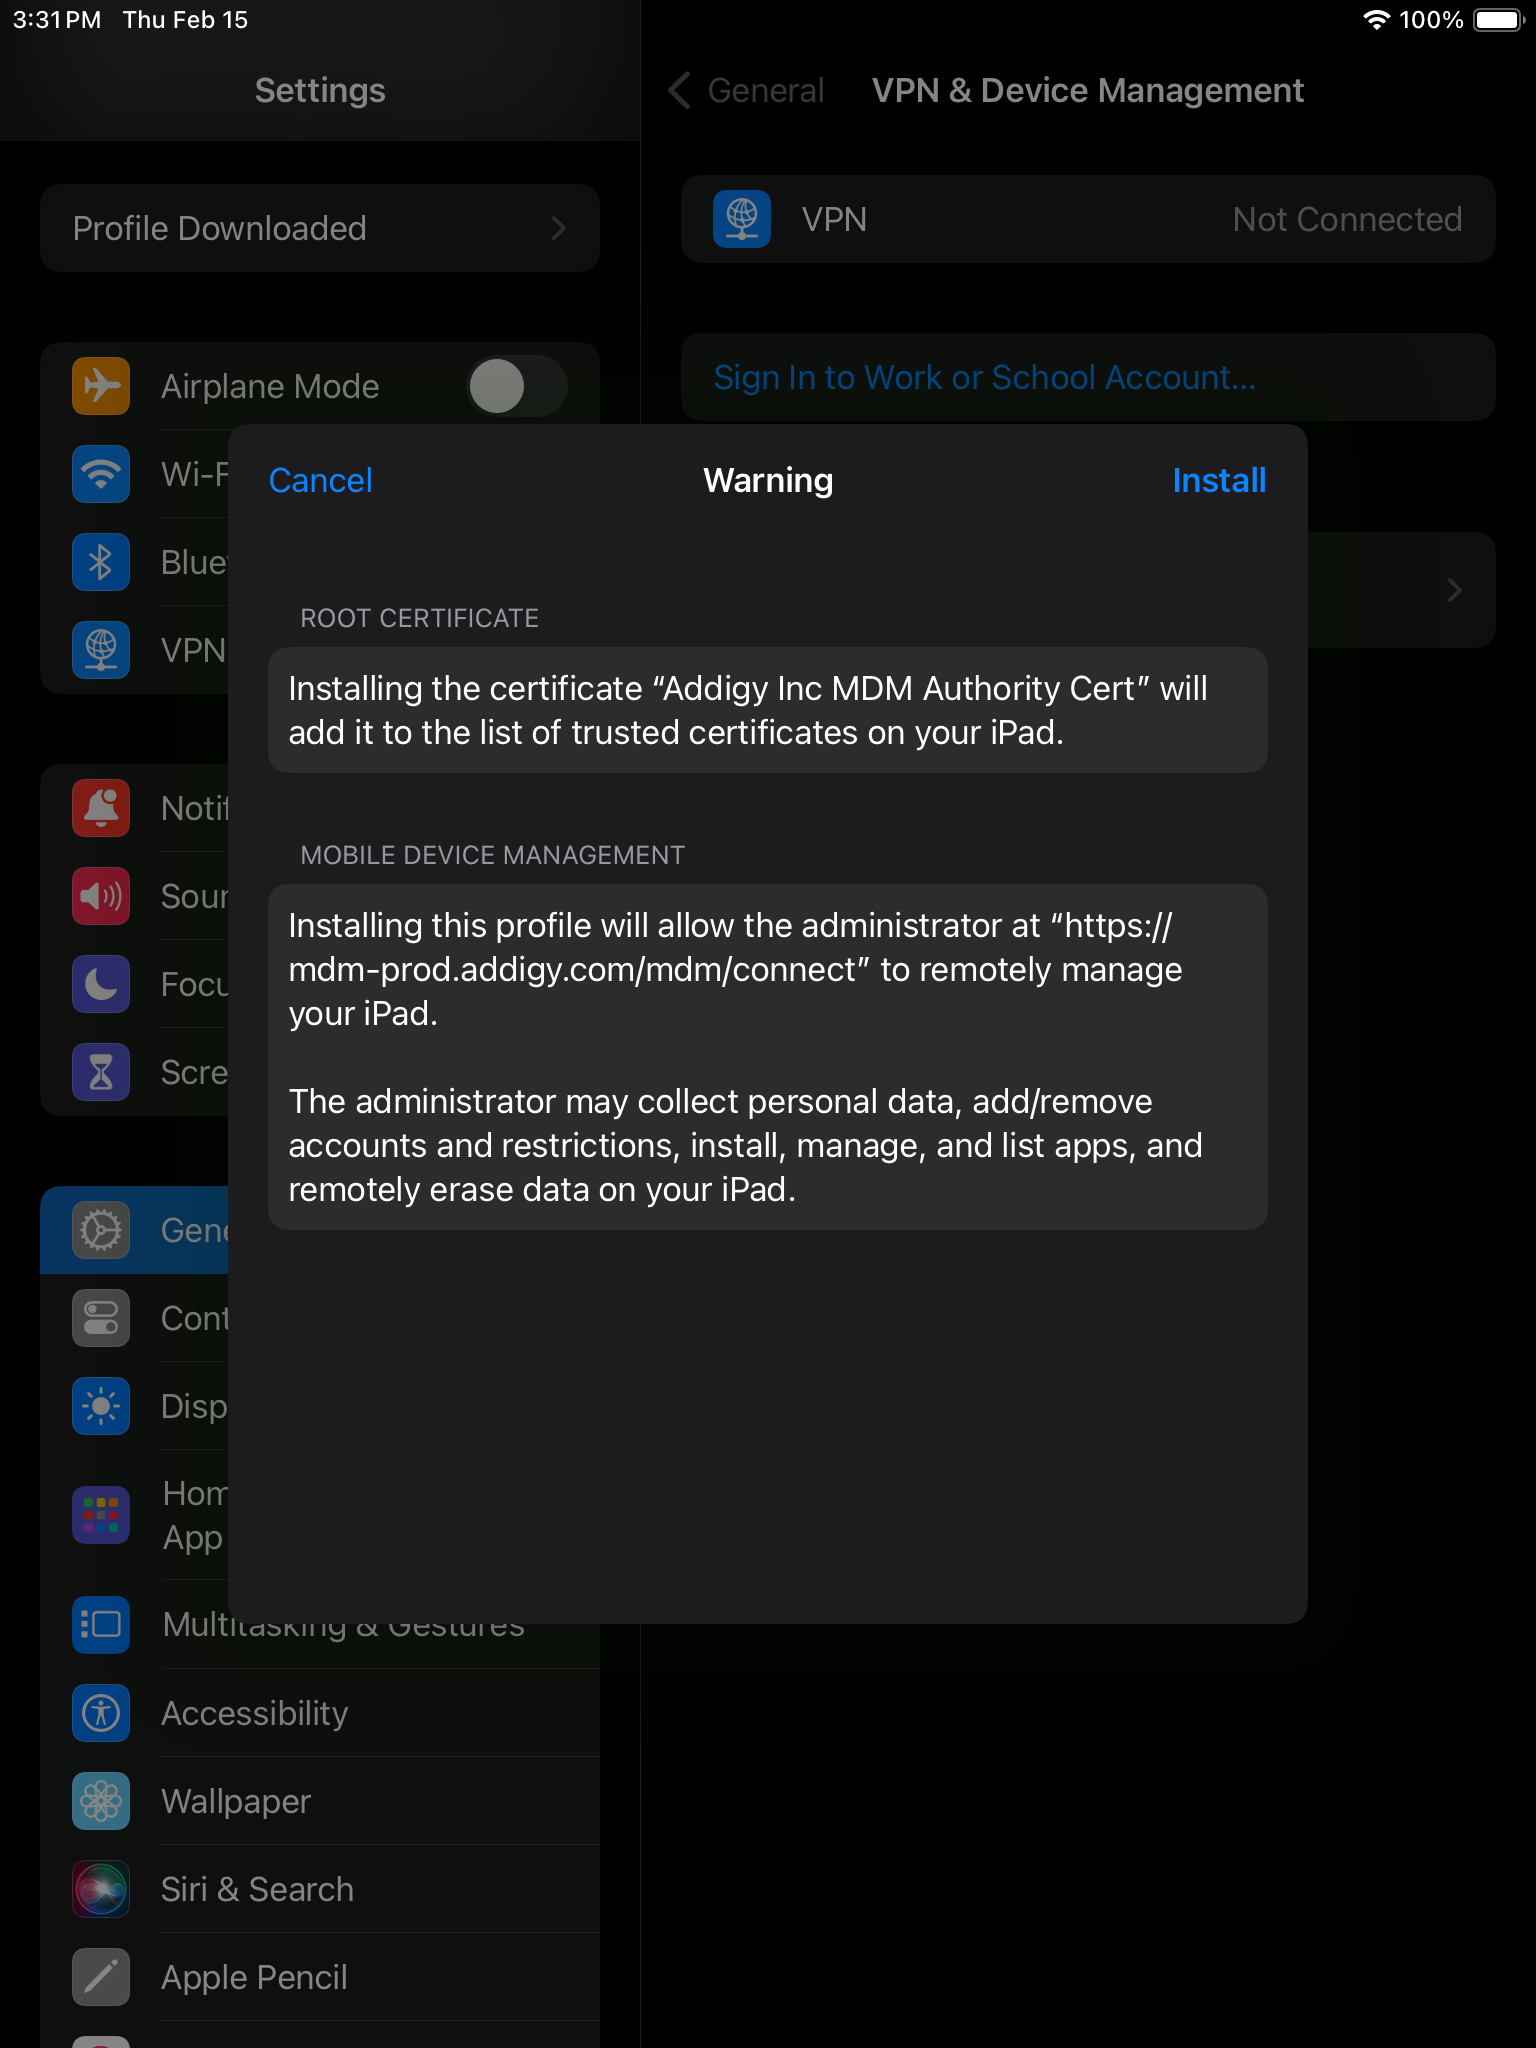Tap the battery status icon
The height and width of the screenshot is (2048, 1536).
[x=1498, y=20]
